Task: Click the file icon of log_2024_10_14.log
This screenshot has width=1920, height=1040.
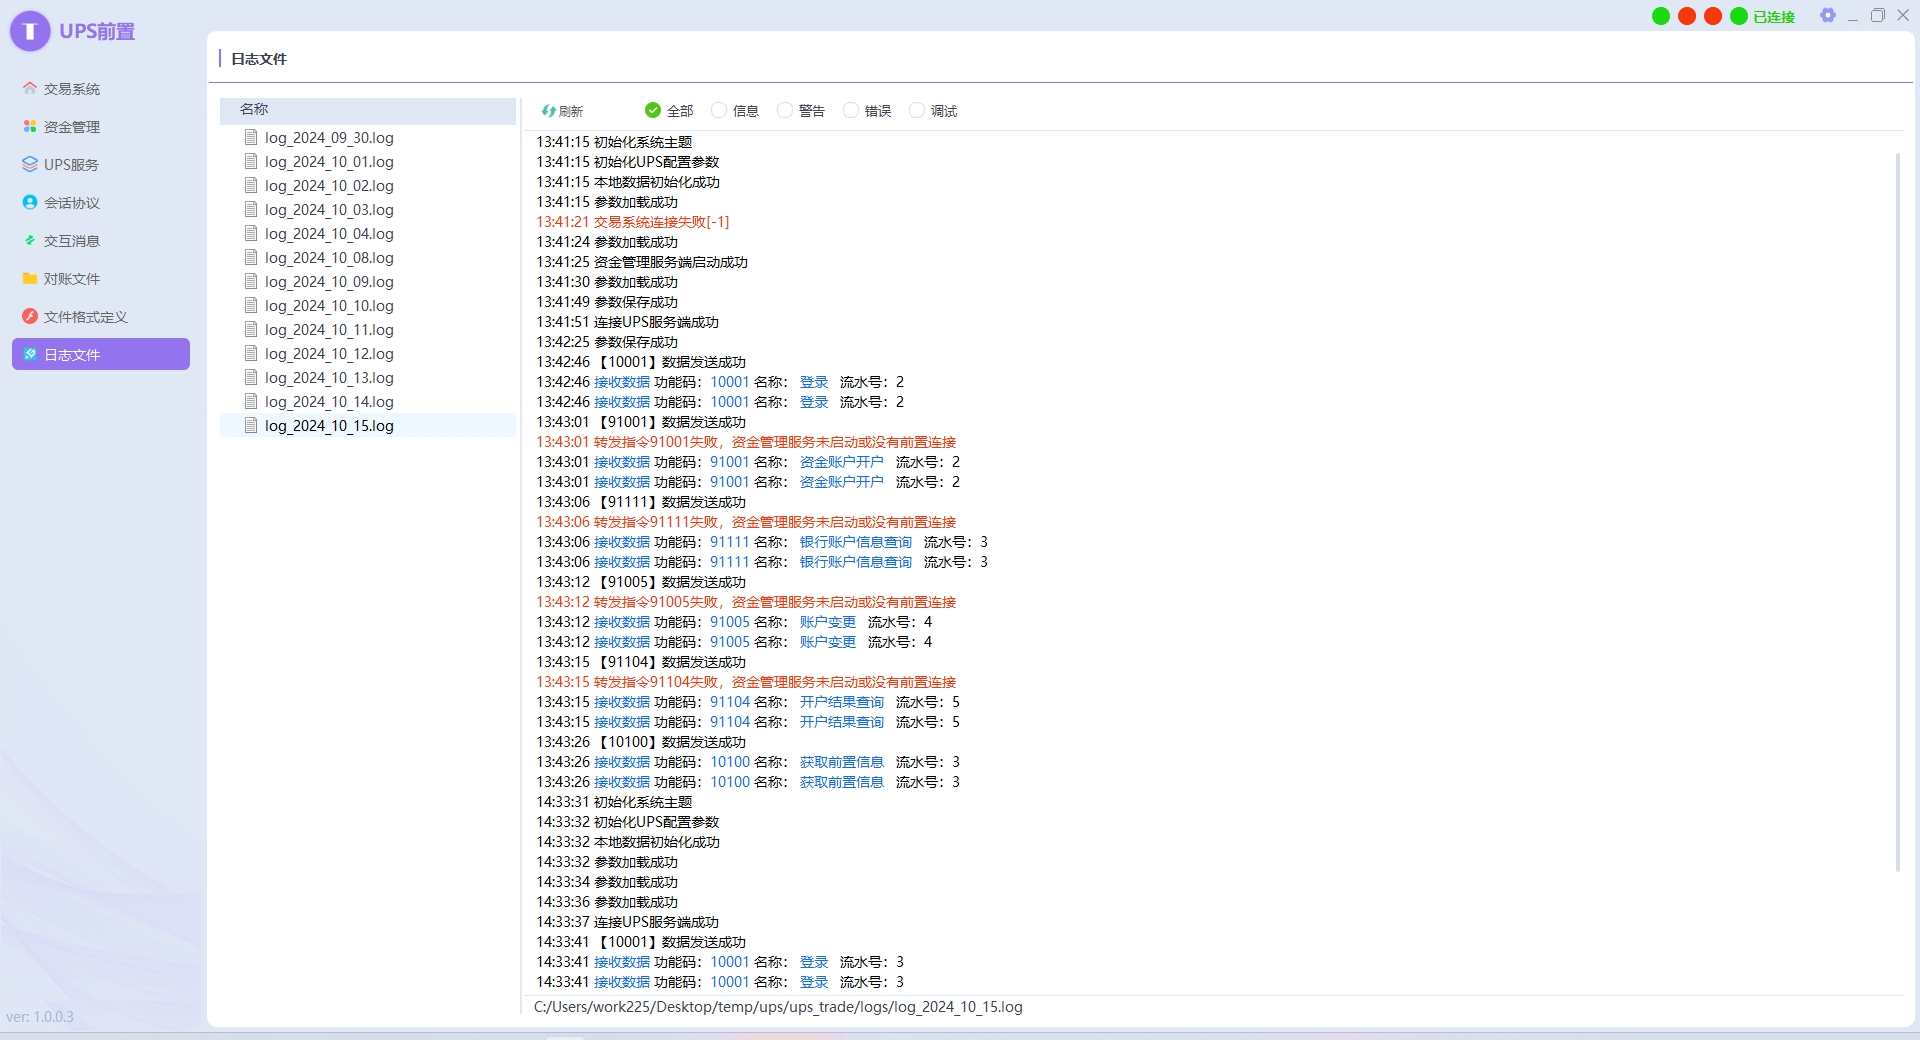Action: (252, 402)
